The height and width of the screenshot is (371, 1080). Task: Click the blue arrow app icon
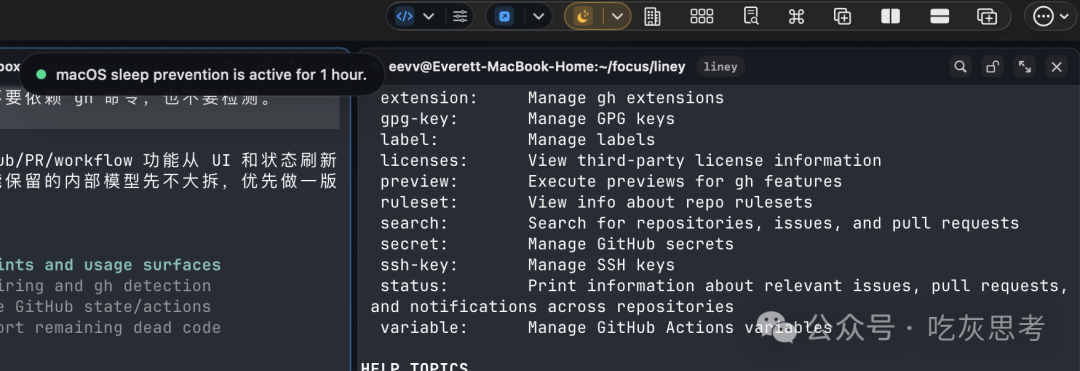pos(505,17)
